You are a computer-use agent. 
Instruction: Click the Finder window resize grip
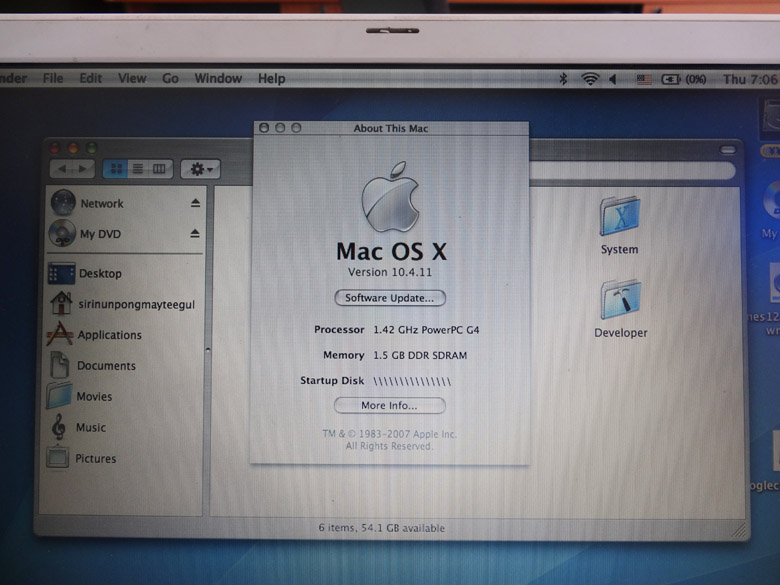coord(740,530)
